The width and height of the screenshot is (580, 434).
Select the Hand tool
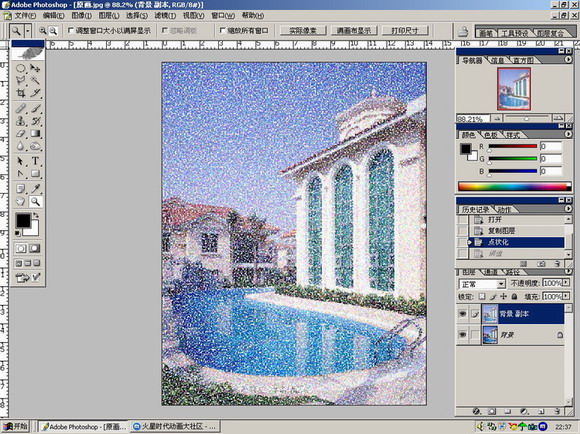pos(21,202)
